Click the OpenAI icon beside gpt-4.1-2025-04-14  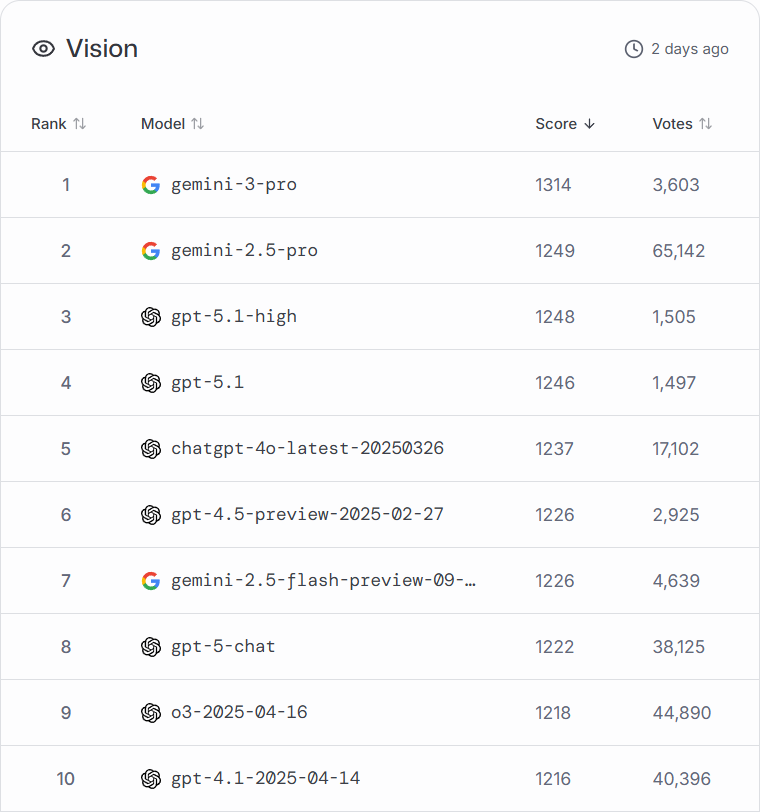[151, 779]
